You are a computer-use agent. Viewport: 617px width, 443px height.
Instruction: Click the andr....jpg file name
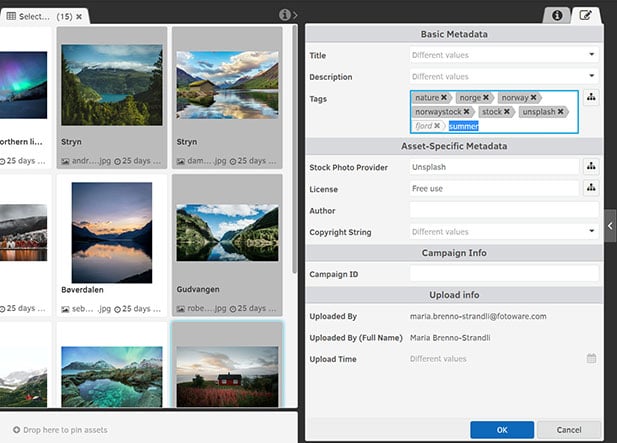pos(91,161)
